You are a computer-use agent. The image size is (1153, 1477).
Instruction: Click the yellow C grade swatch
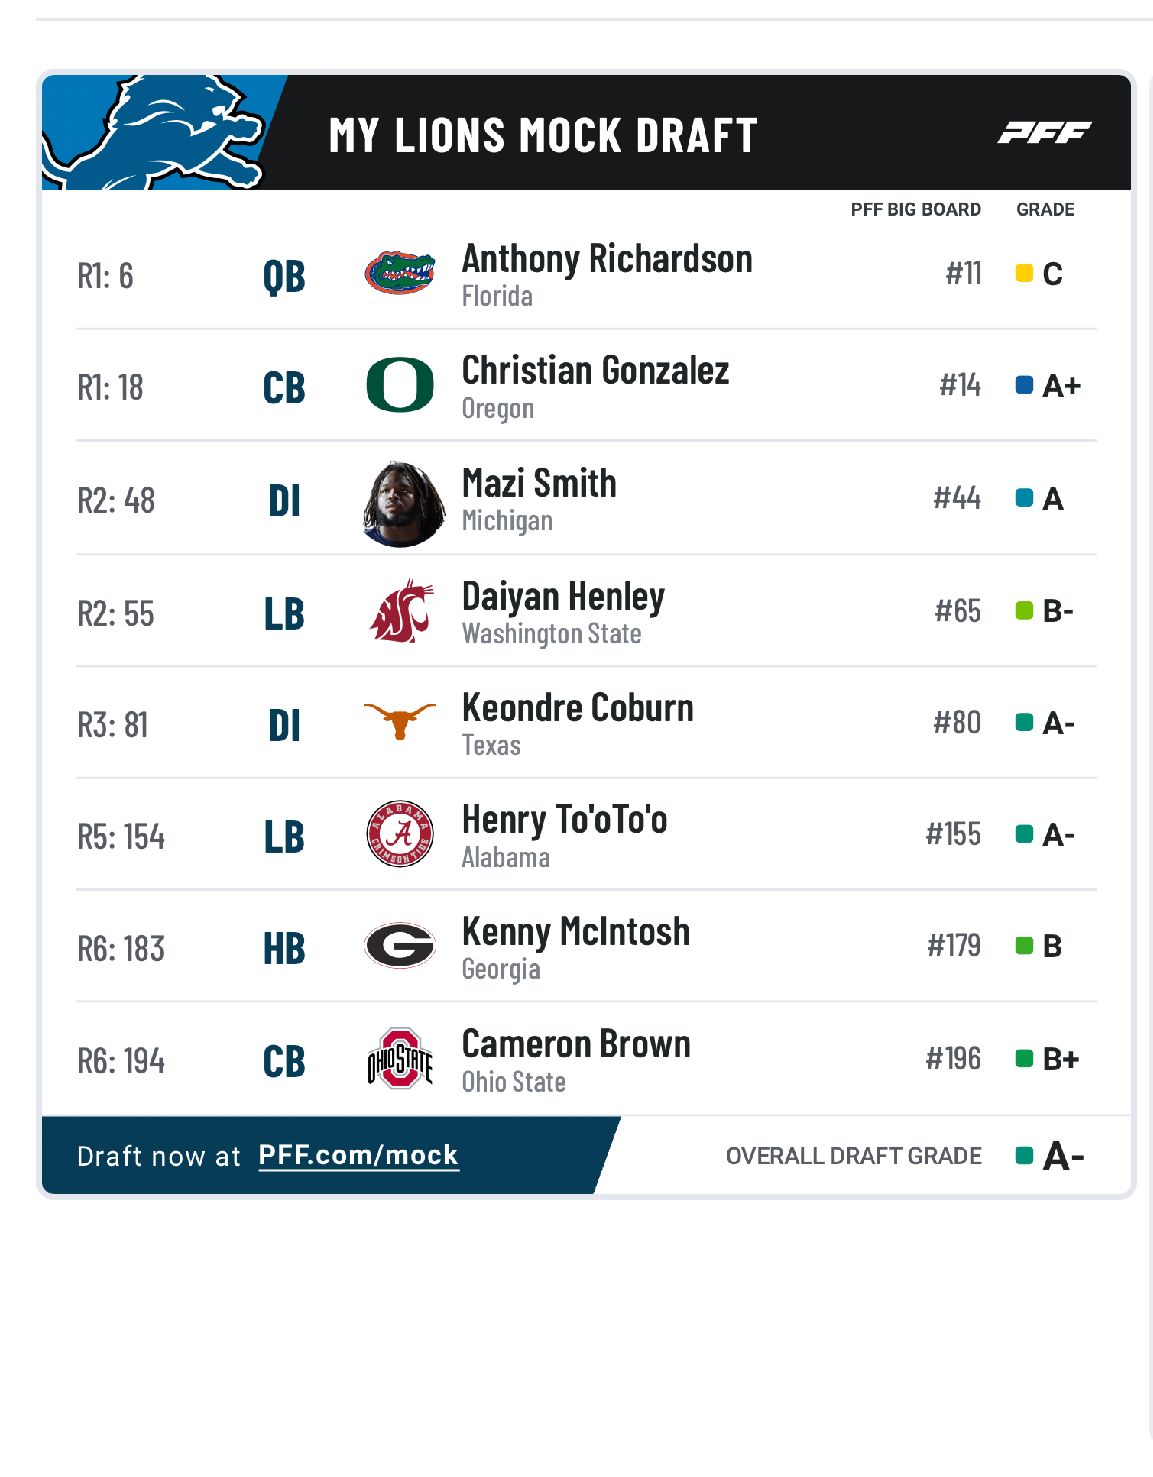coord(1024,273)
